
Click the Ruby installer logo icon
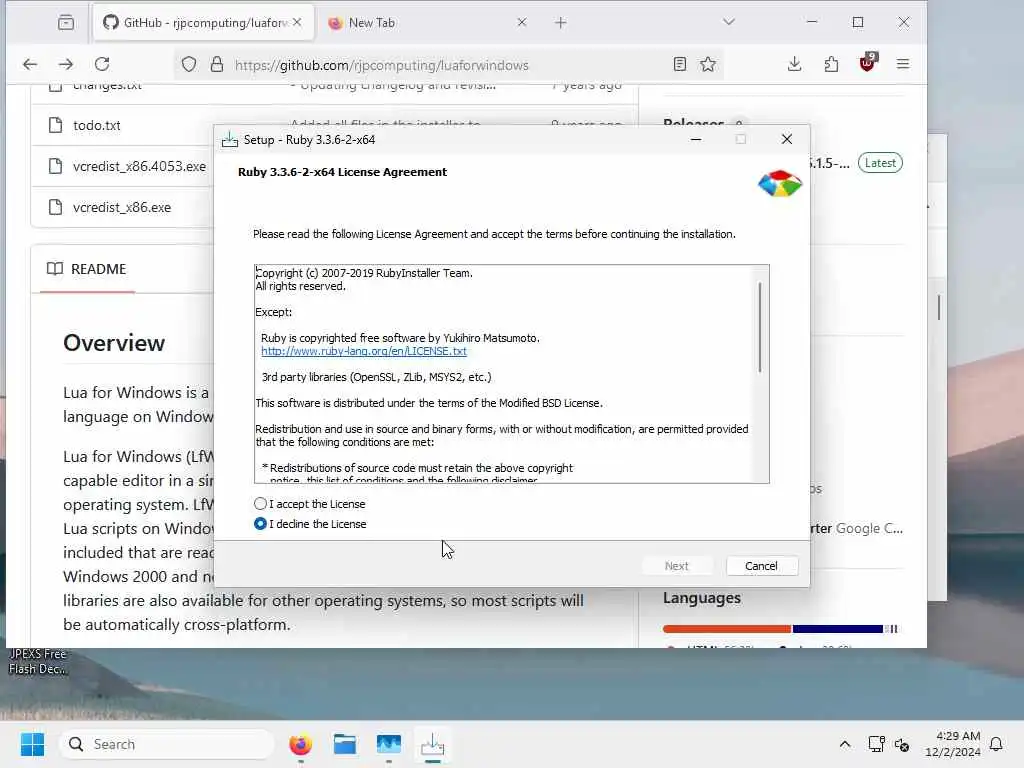pos(780,184)
